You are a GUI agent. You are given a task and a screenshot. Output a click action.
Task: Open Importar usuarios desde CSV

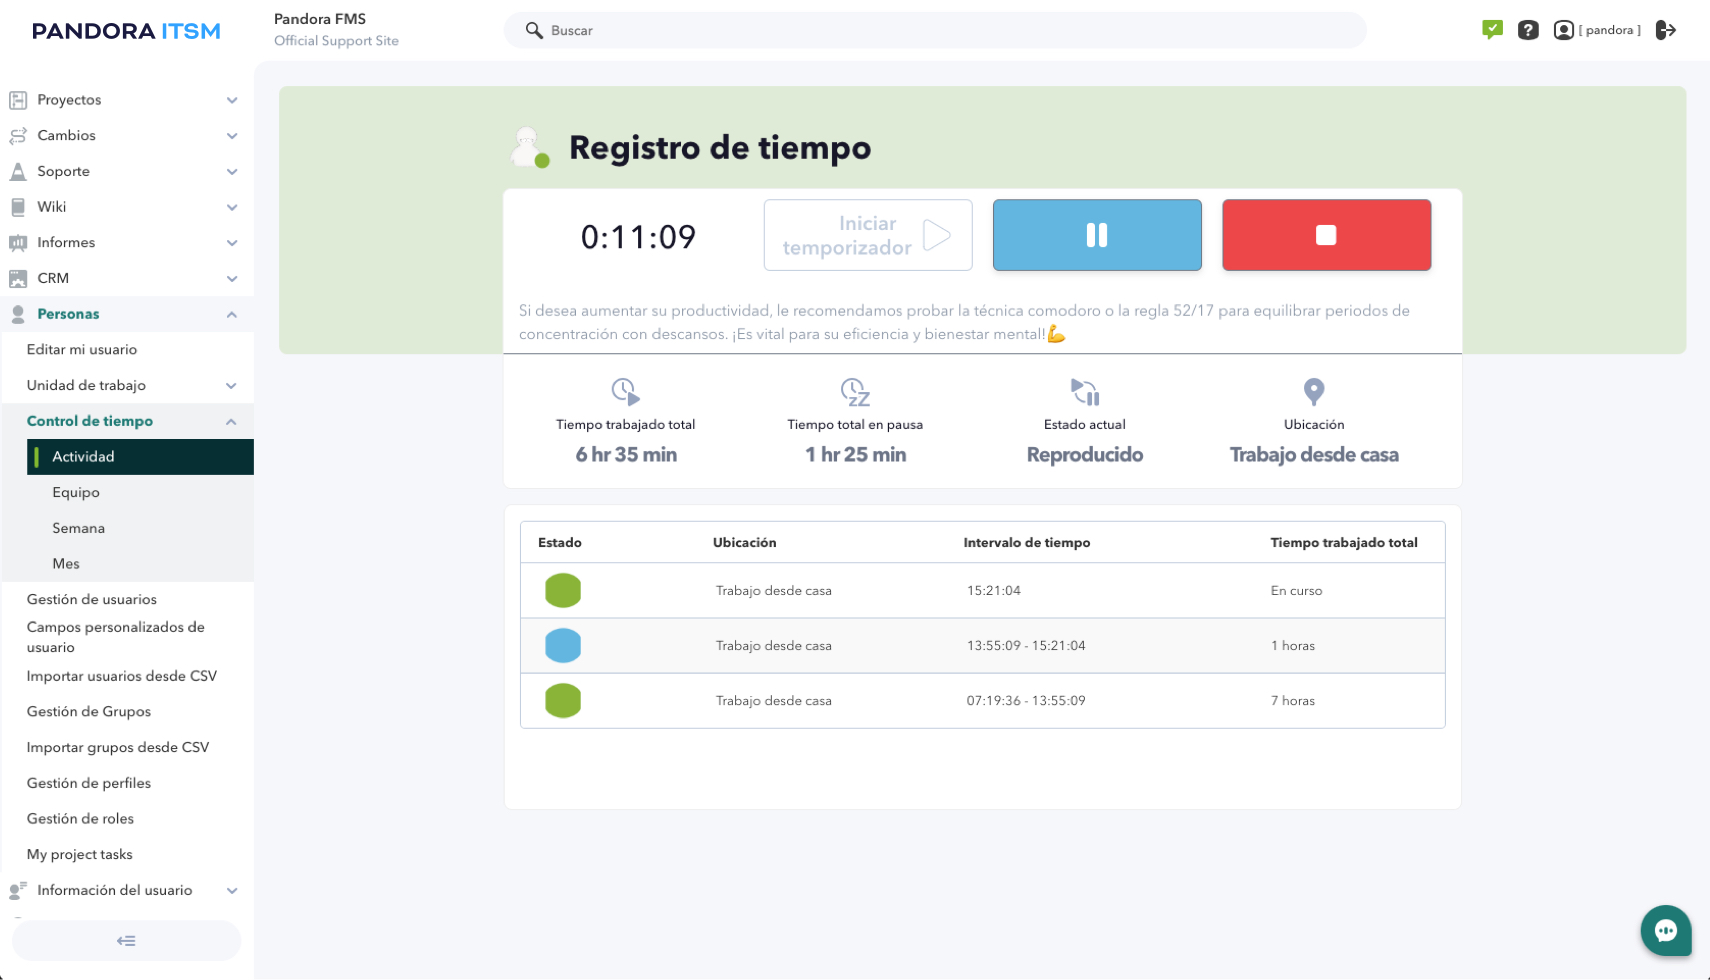pyautogui.click(x=122, y=676)
